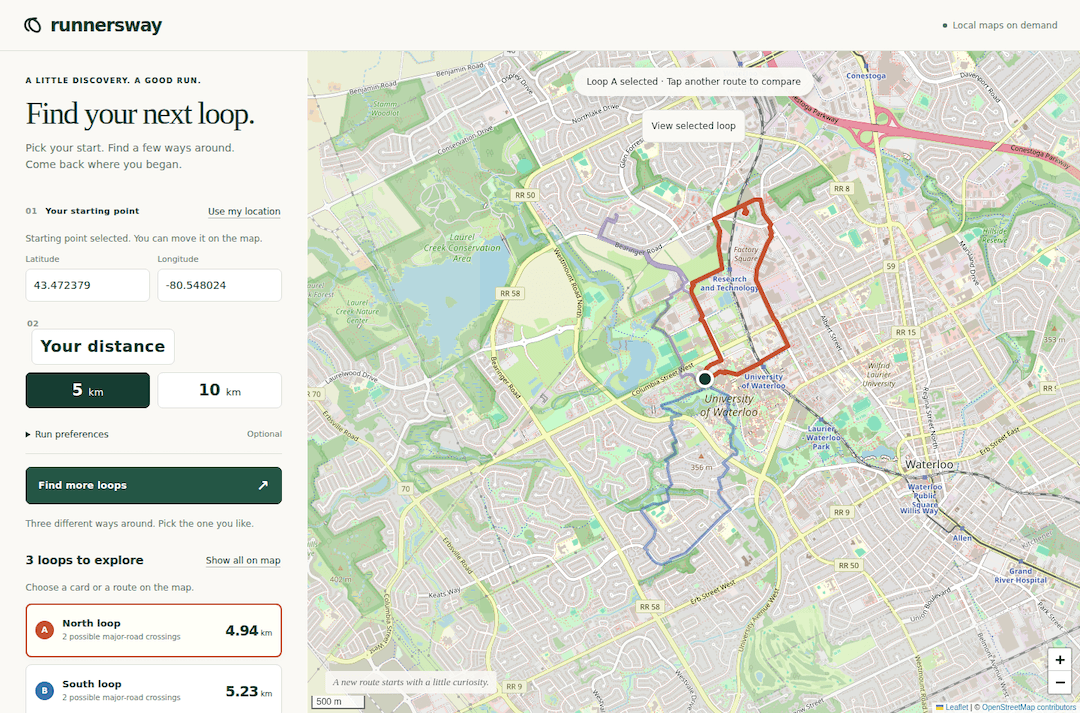
Task: Choose the North loop card
Action: pos(154,630)
